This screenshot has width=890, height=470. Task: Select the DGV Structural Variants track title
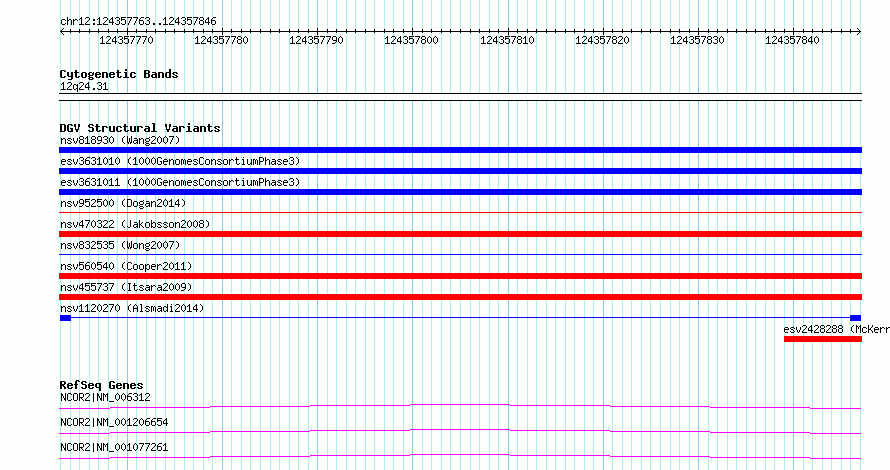click(140, 128)
